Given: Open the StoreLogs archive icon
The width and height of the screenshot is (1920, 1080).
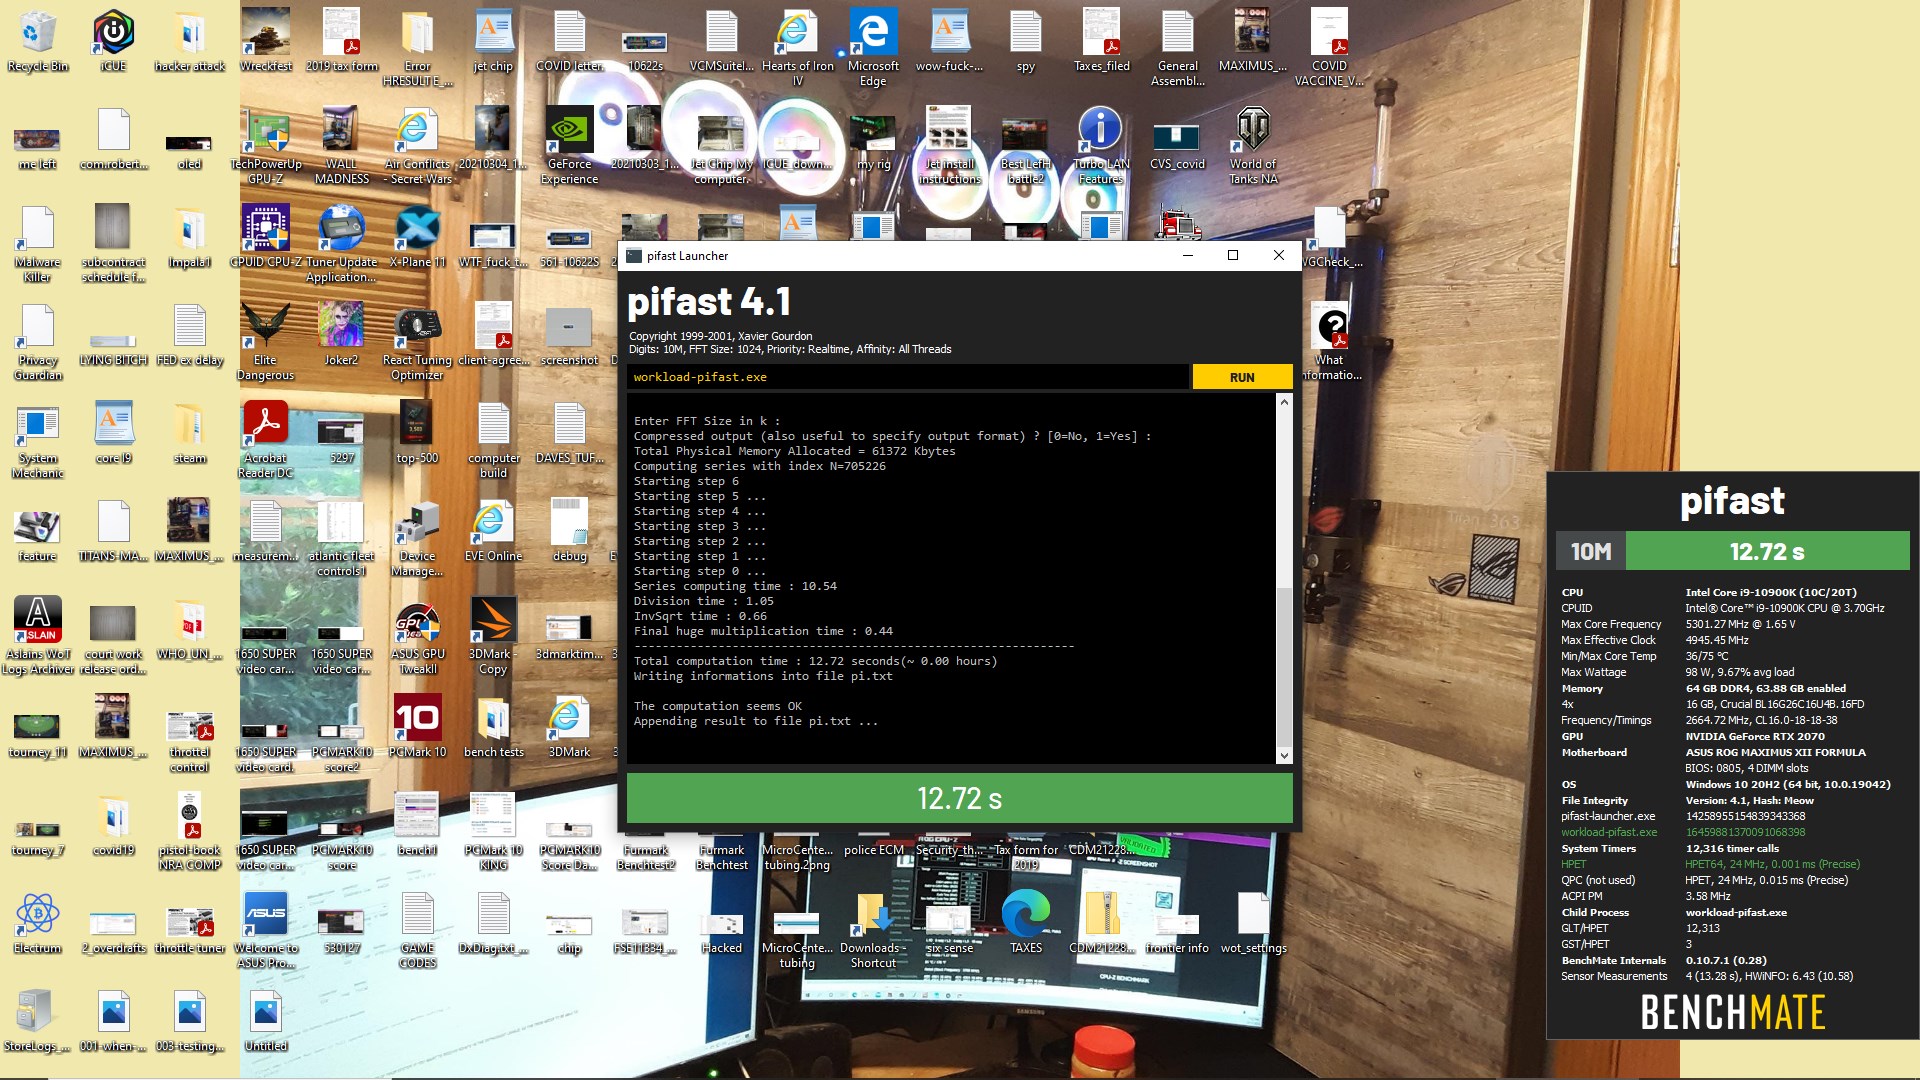Looking at the screenshot, I should coord(38,1021).
